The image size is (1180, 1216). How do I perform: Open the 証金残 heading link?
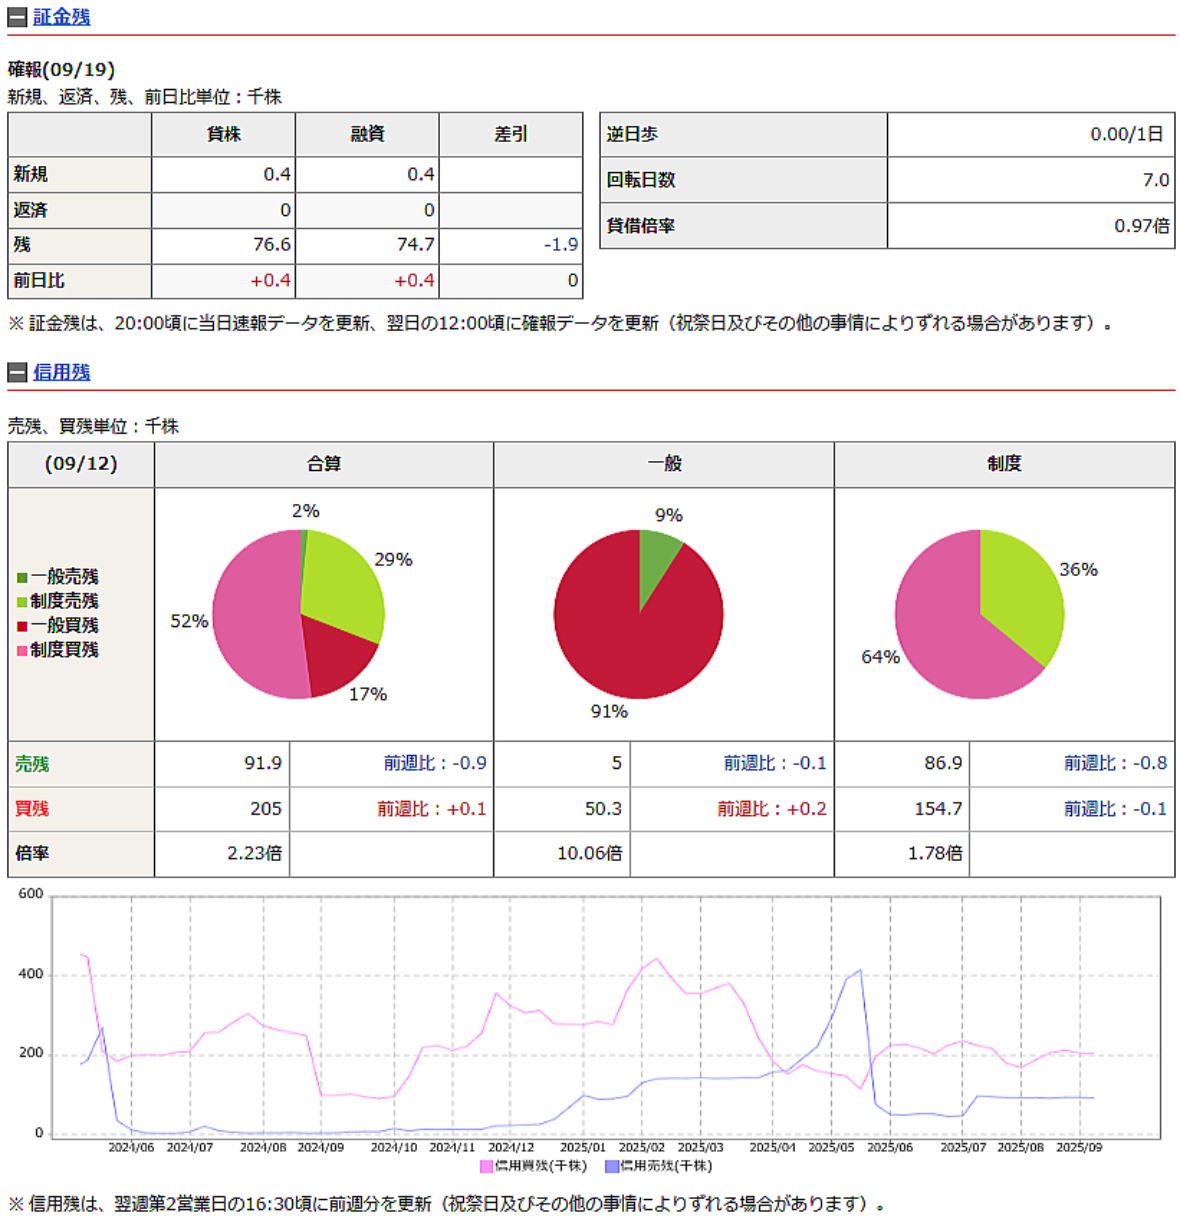[61, 17]
